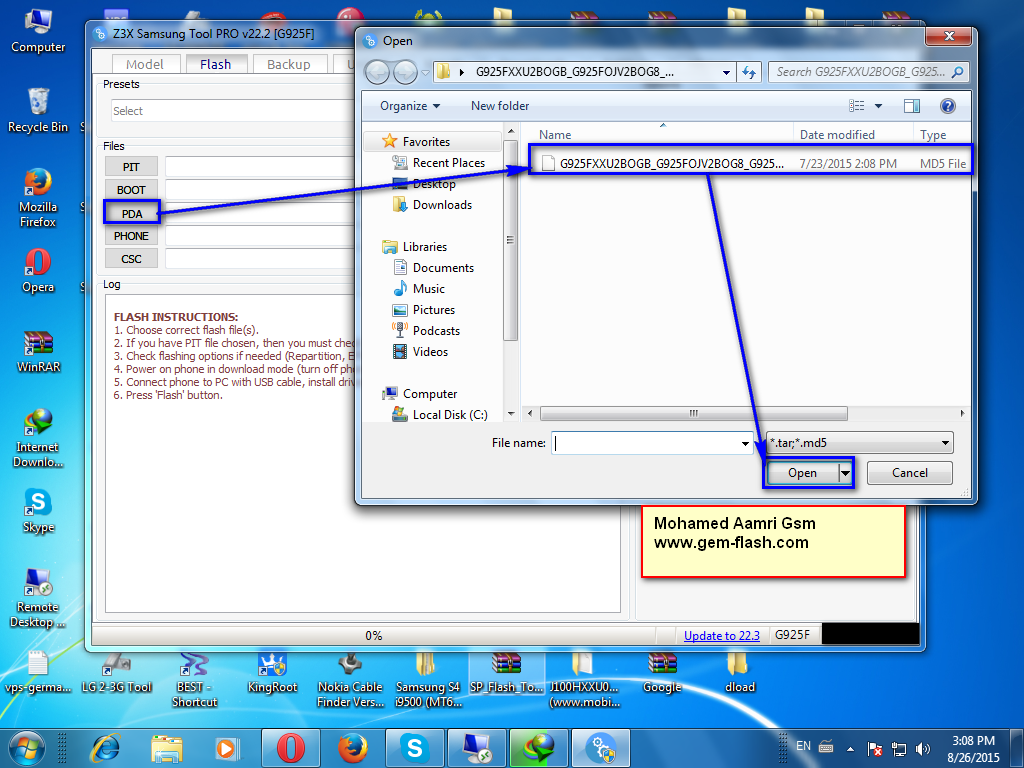Image resolution: width=1024 pixels, height=768 pixels.
Task: Click the PHONE file button
Action: pos(131,236)
